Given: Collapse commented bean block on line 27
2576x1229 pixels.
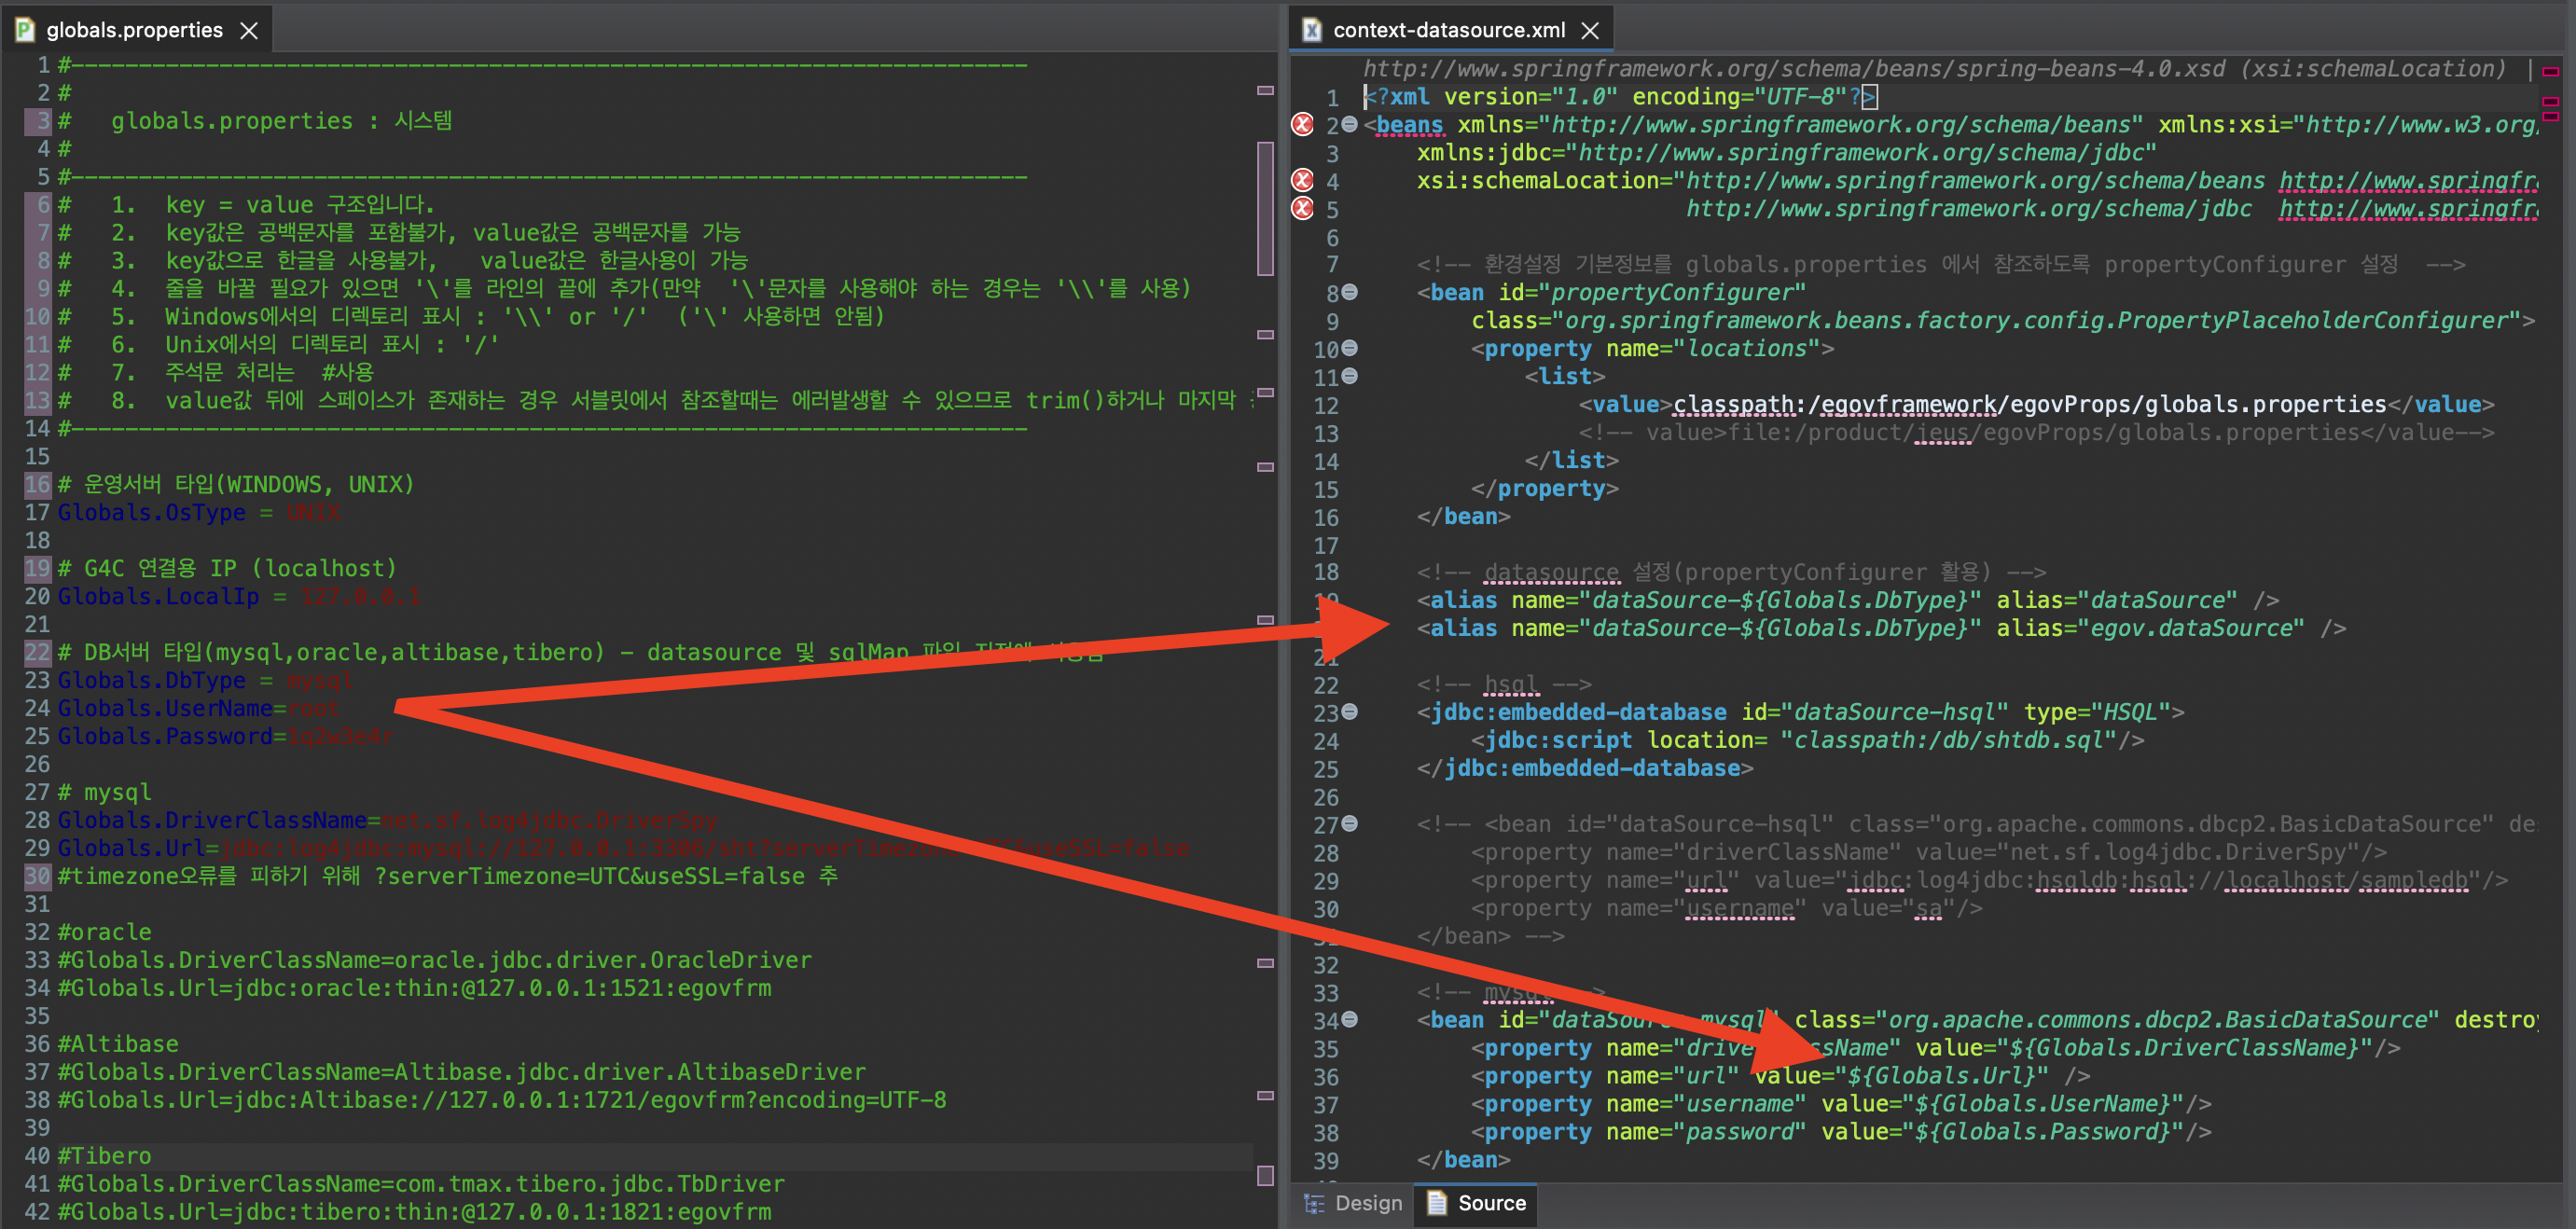Looking at the screenshot, I should click(x=1350, y=824).
